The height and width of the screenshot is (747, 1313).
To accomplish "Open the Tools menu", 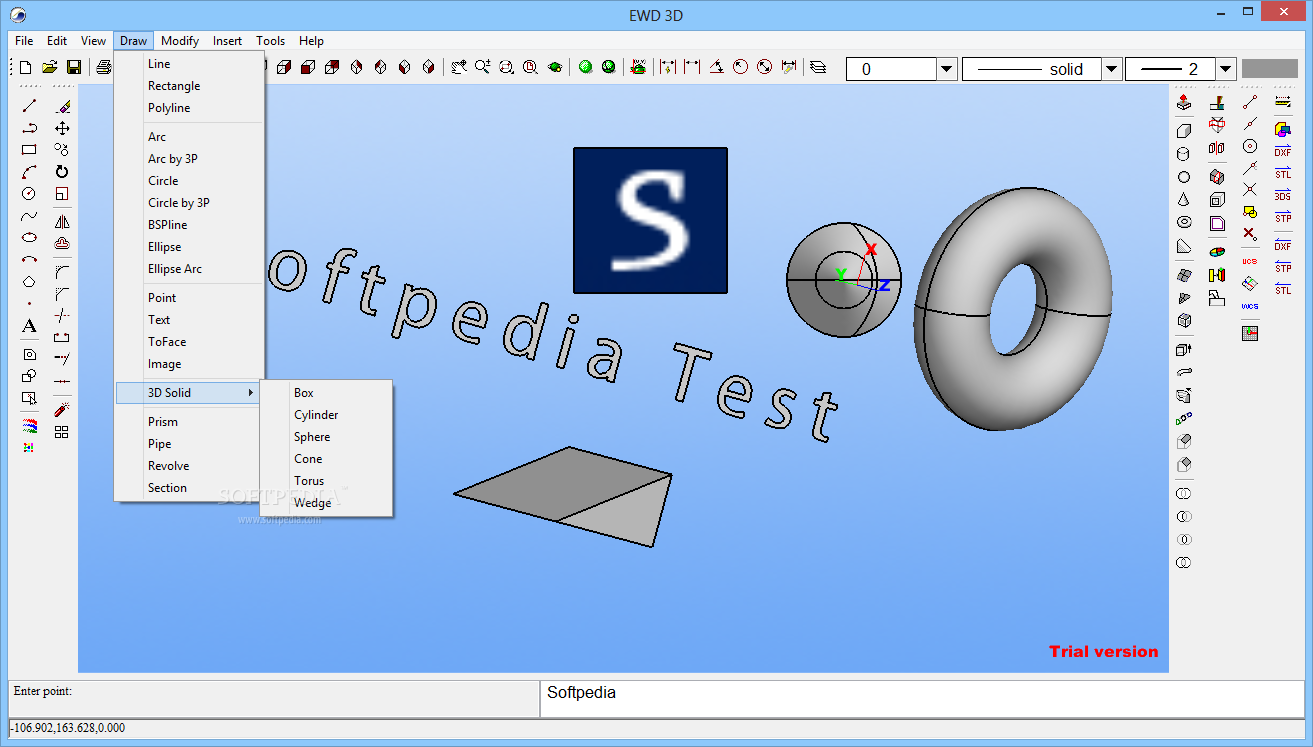I will 270,41.
